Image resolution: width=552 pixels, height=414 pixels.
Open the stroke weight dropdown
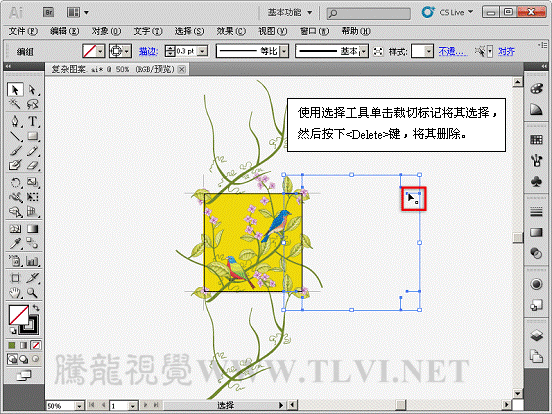coord(202,51)
